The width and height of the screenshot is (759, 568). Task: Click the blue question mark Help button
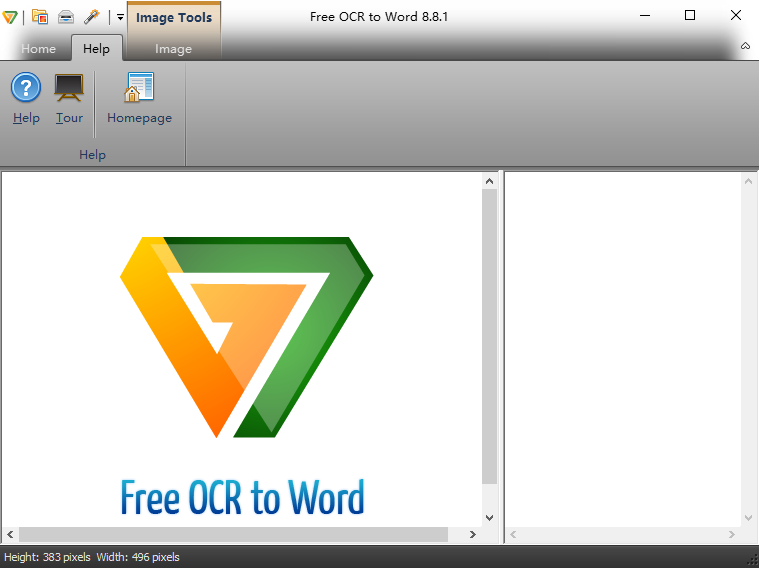pos(26,99)
